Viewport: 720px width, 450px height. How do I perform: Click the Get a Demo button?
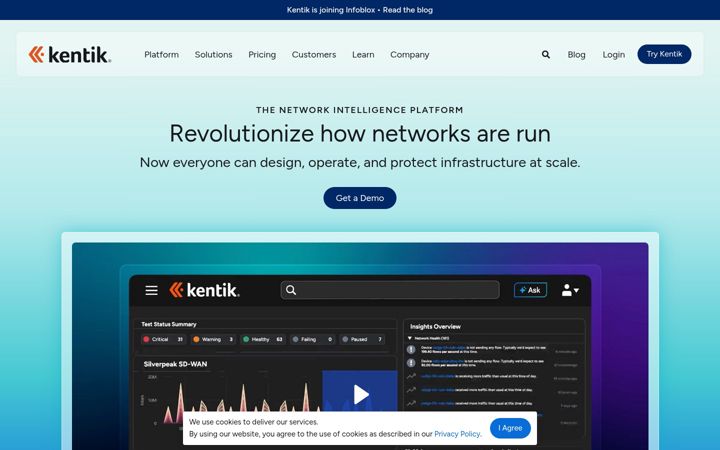pyautogui.click(x=360, y=198)
